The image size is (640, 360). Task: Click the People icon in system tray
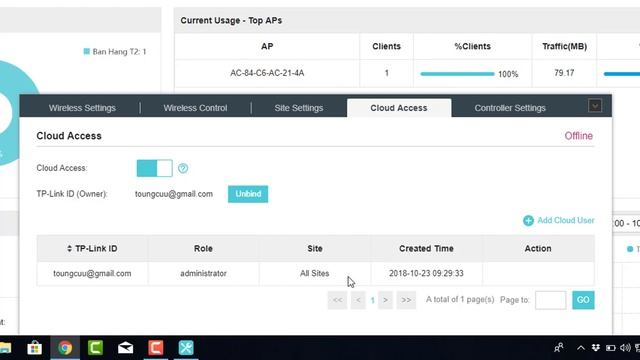(x=559, y=348)
